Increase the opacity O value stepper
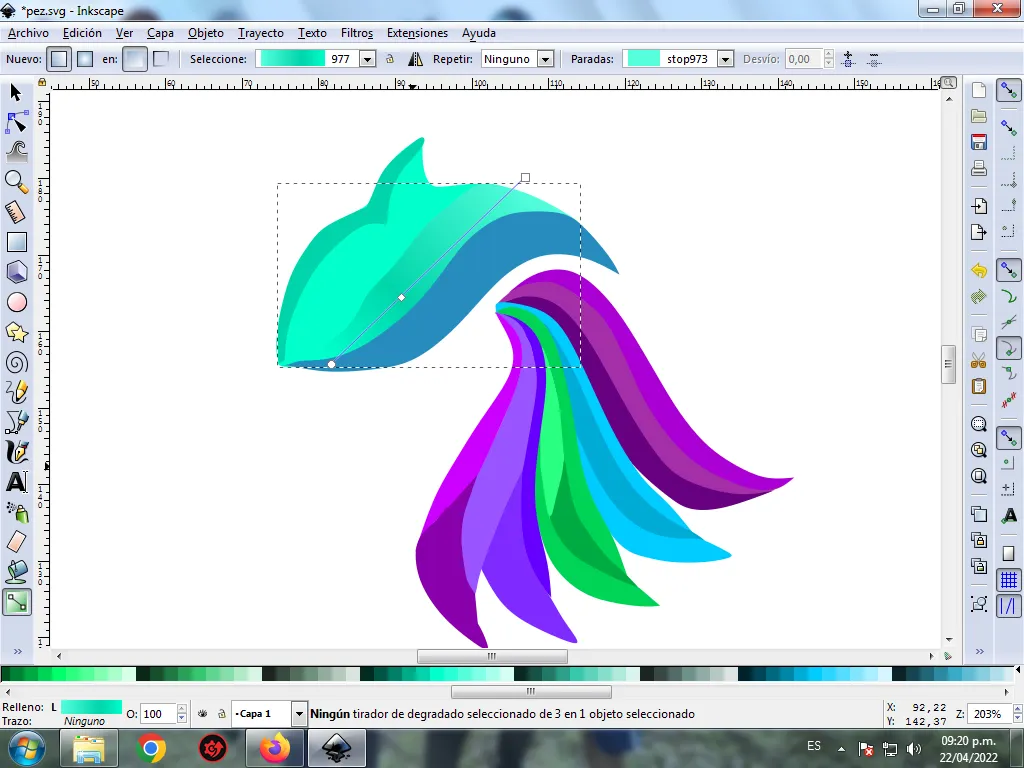Screen dimensions: 1024x768 coord(182,709)
